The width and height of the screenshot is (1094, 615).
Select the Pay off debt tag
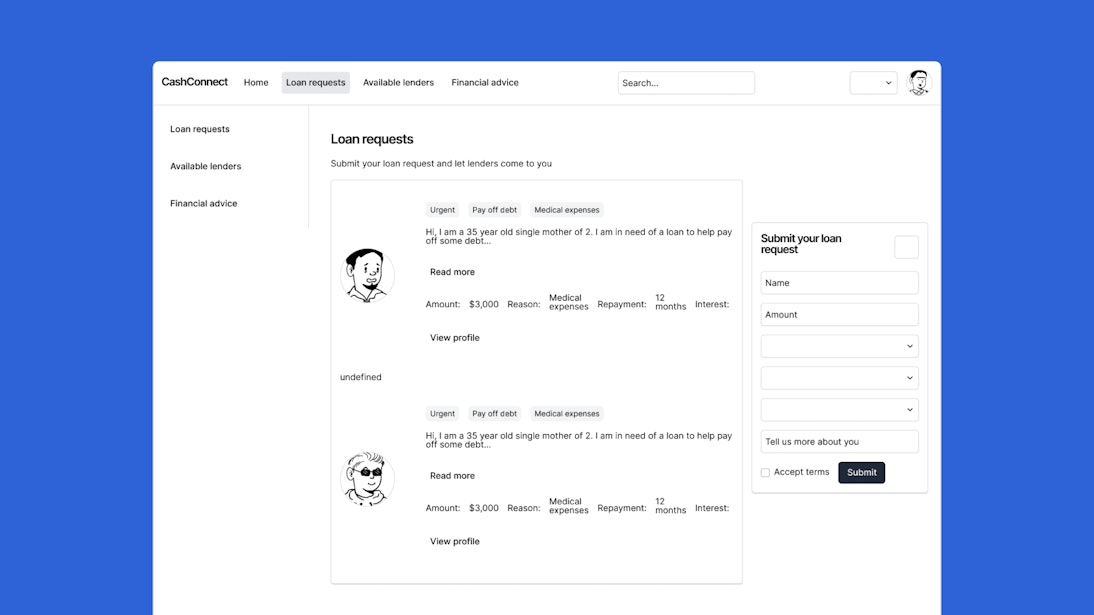(x=494, y=209)
